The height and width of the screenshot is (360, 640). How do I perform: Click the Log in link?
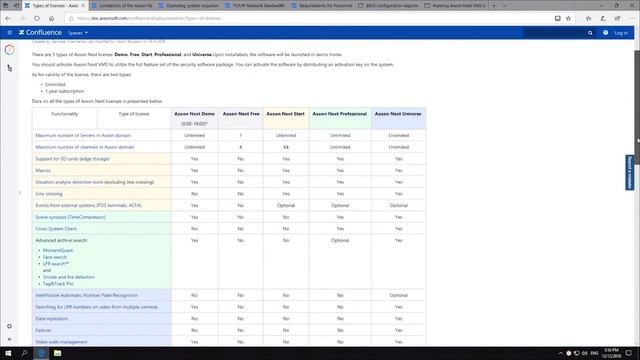[x=621, y=33]
